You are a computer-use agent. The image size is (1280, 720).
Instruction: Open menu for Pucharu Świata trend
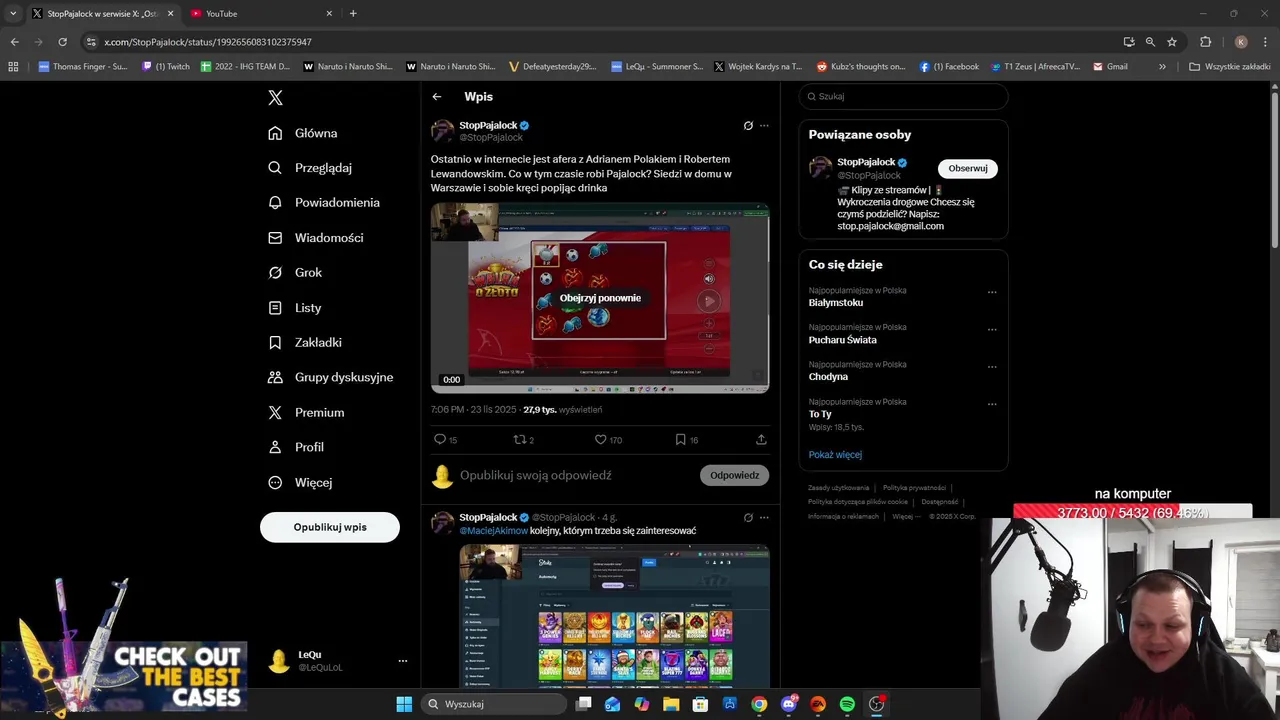[x=992, y=330]
